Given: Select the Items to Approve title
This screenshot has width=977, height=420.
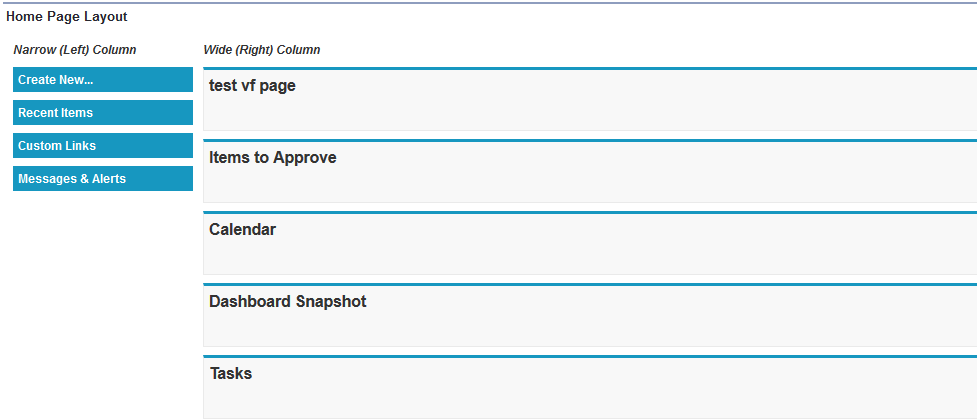Looking at the screenshot, I should [272, 158].
